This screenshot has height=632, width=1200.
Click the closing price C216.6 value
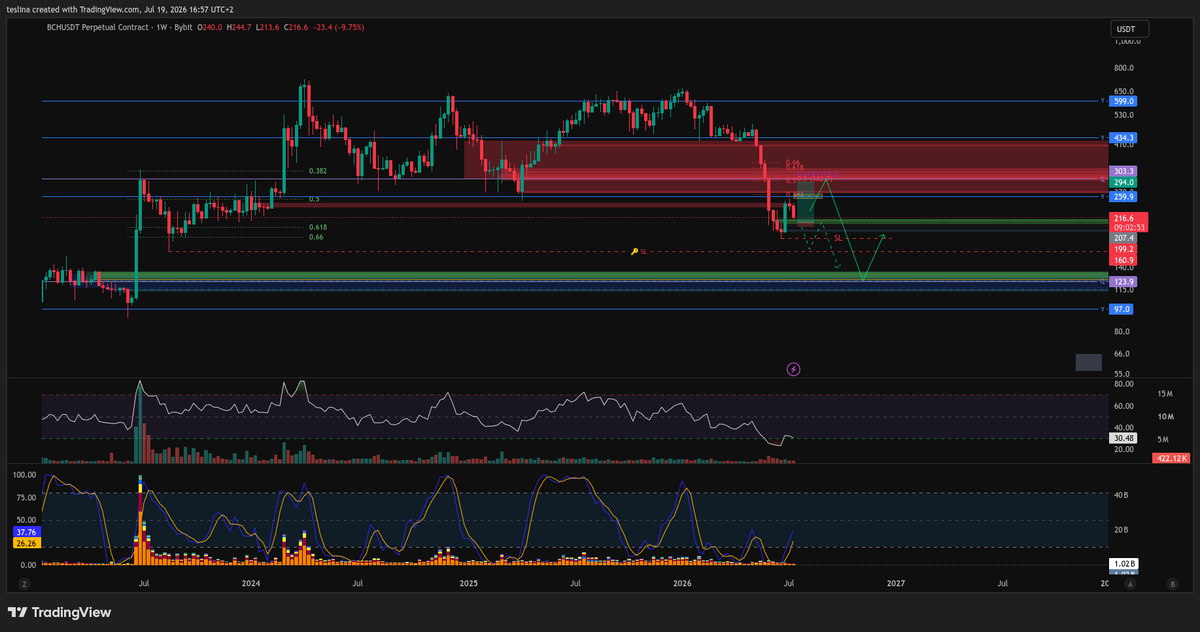pos(298,27)
